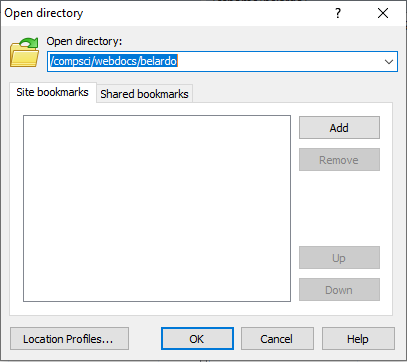Click the Add bookmark button
Image resolution: width=407 pixels, height=362 pixels.
pos(339,128)
